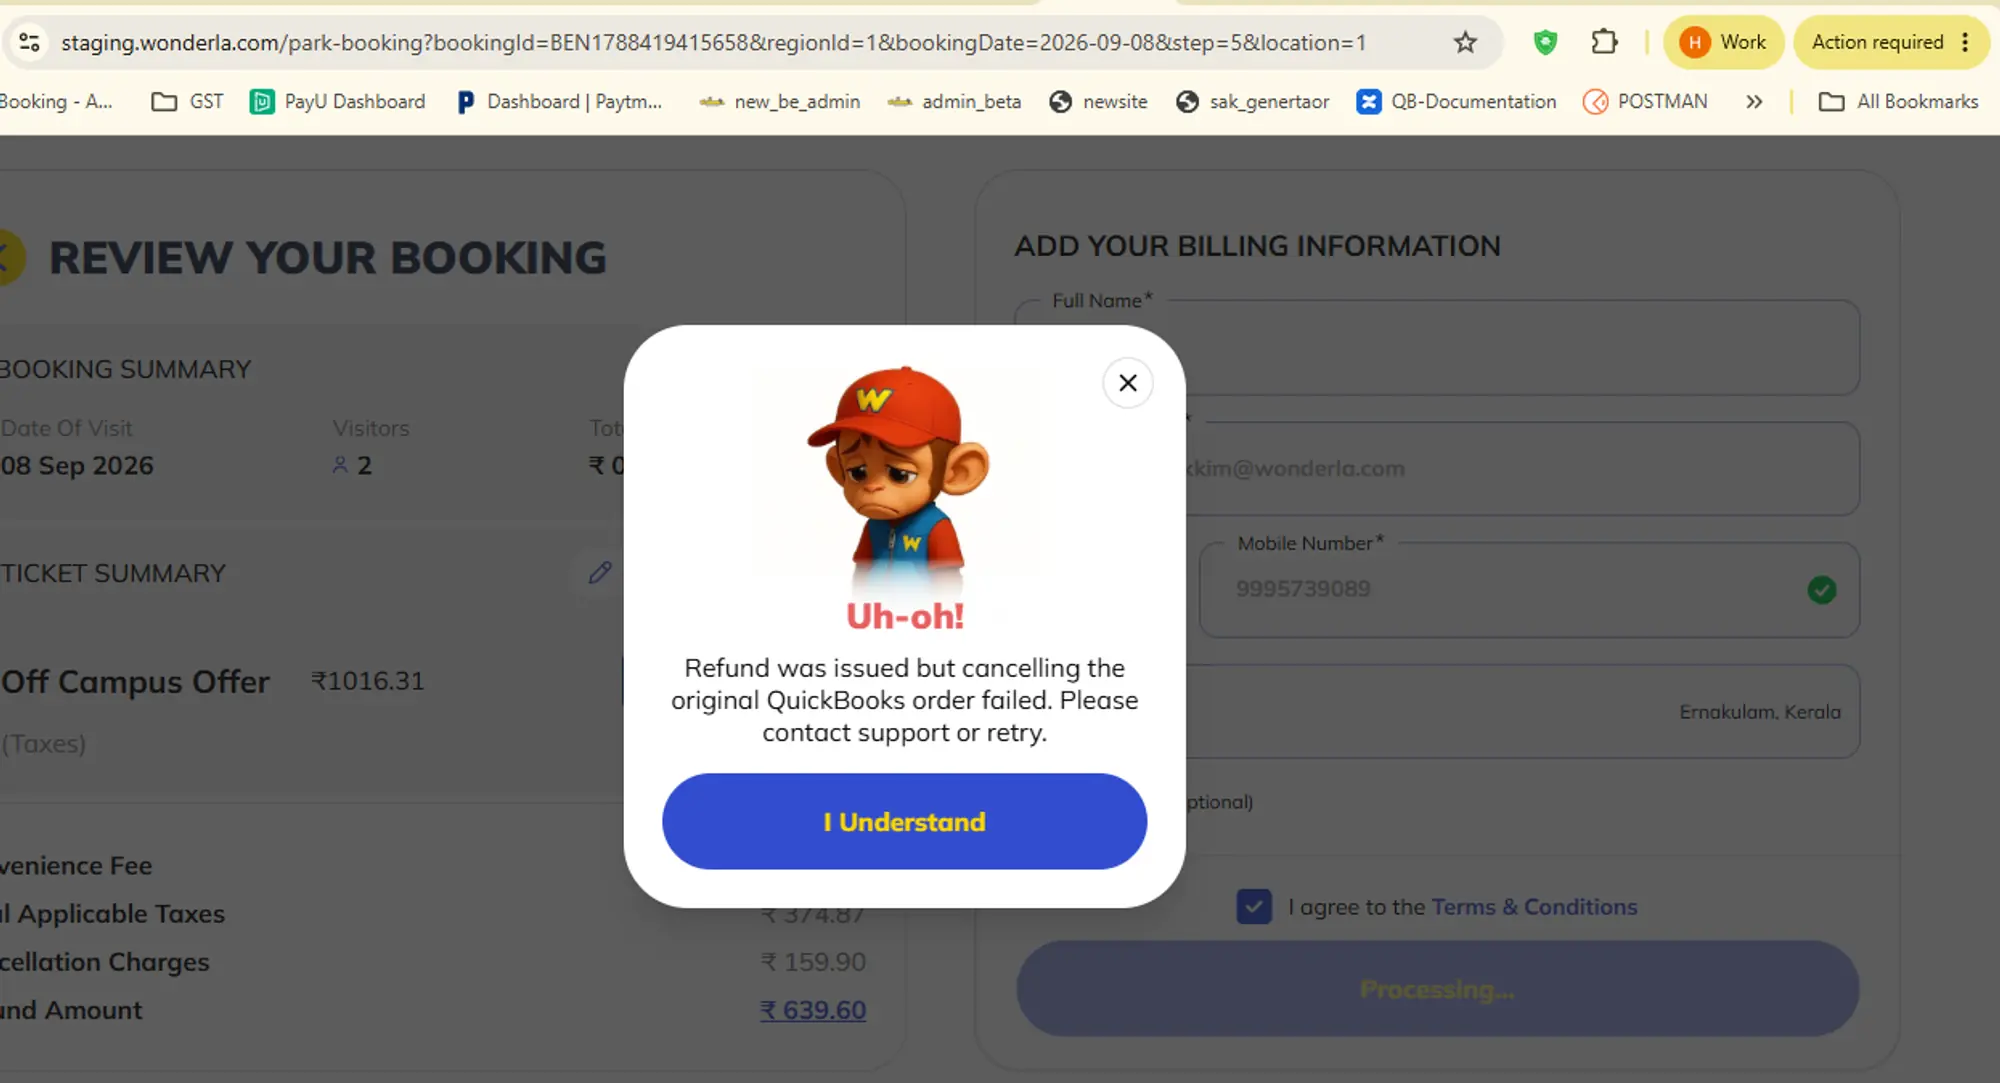The image size is (2000, 1083).
Task: Click the Mobile Number input field
Action: tap(1529, 589)
